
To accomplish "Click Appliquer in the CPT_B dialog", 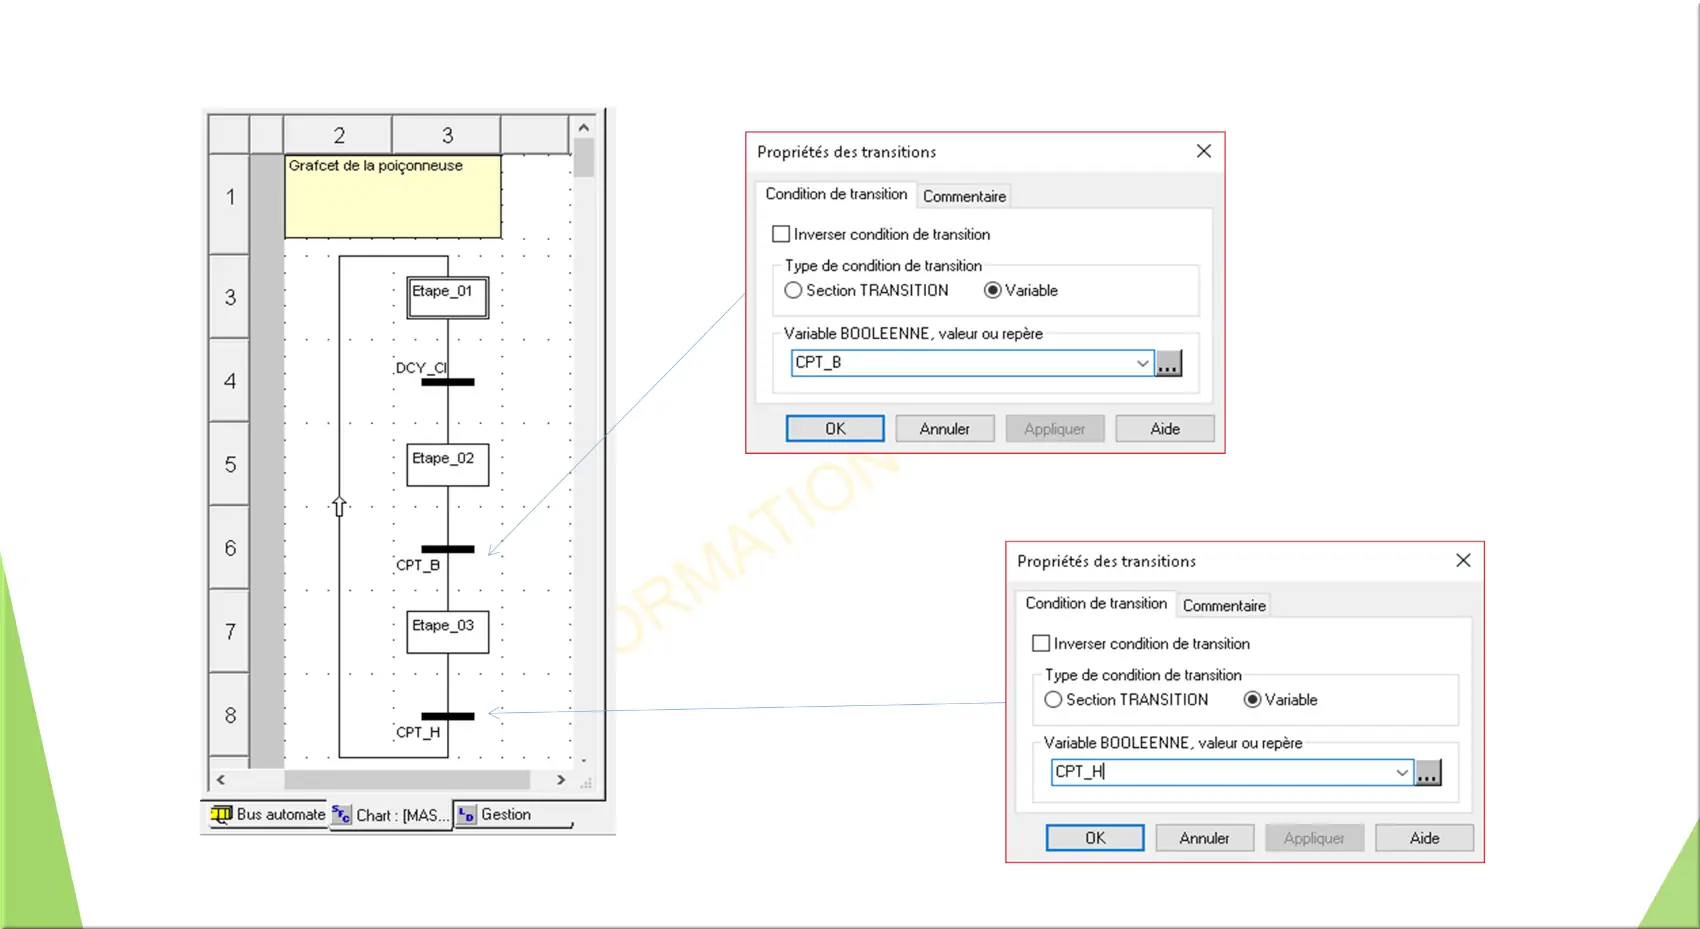I will pos(1055,428).
